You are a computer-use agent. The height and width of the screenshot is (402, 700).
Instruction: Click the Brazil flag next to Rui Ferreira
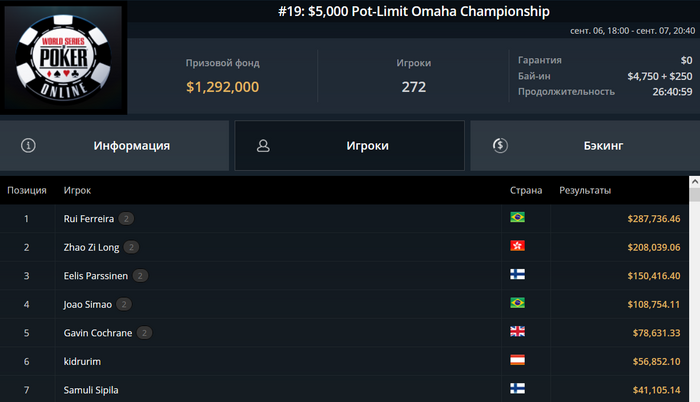coord(517,217)
